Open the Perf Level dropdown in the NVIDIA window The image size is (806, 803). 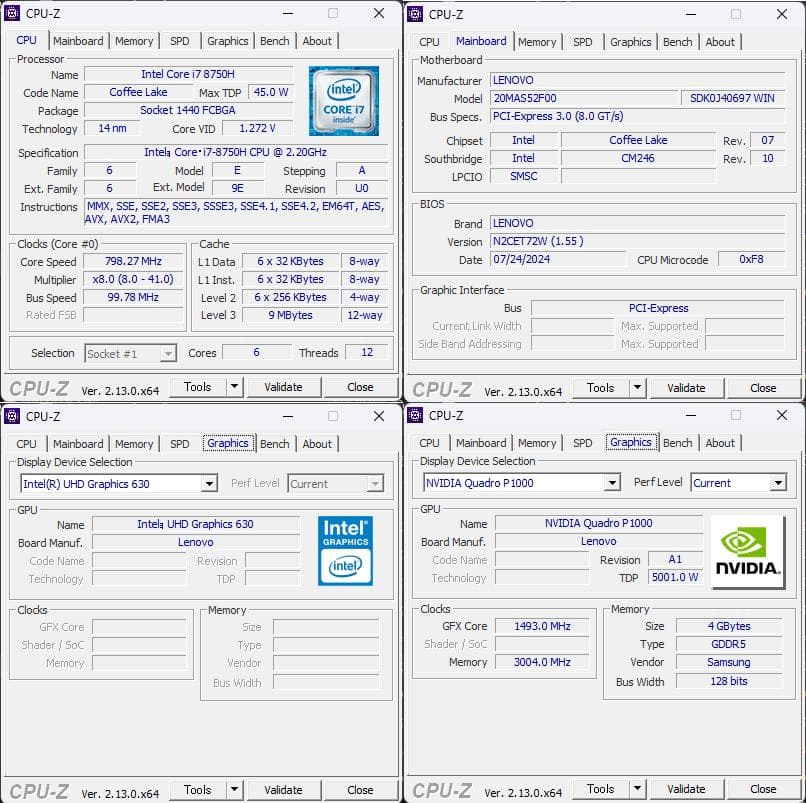pos(778,483)
